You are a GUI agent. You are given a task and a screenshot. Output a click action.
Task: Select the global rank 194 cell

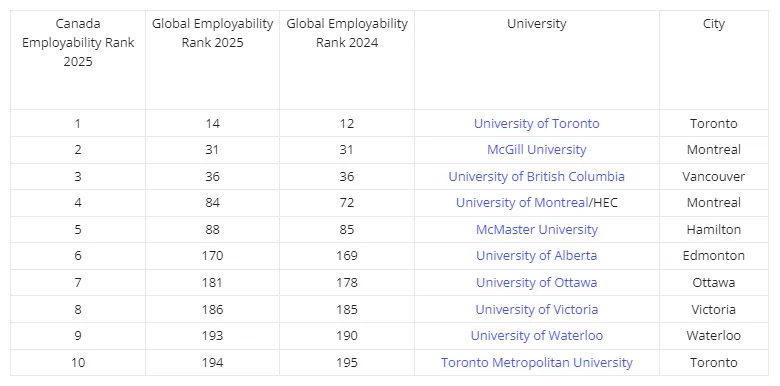[212, 363]
